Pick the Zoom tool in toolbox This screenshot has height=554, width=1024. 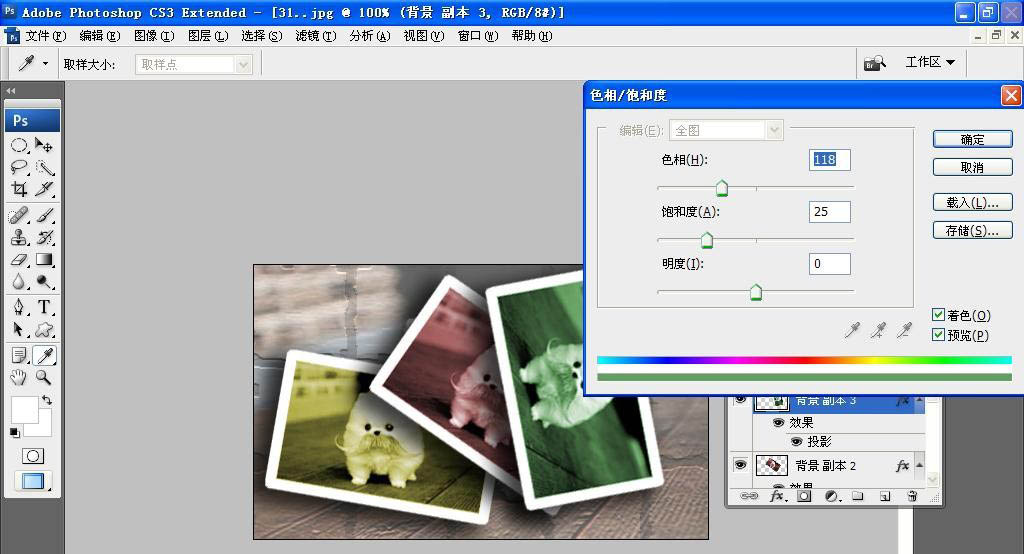pyautogui.click(x=44, y=377)
